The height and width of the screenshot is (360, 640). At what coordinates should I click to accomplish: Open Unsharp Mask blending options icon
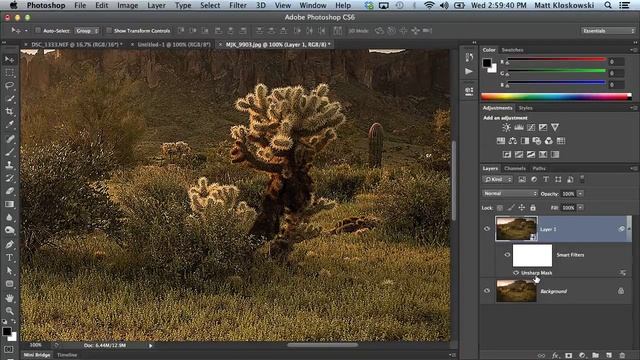[622, 273]
